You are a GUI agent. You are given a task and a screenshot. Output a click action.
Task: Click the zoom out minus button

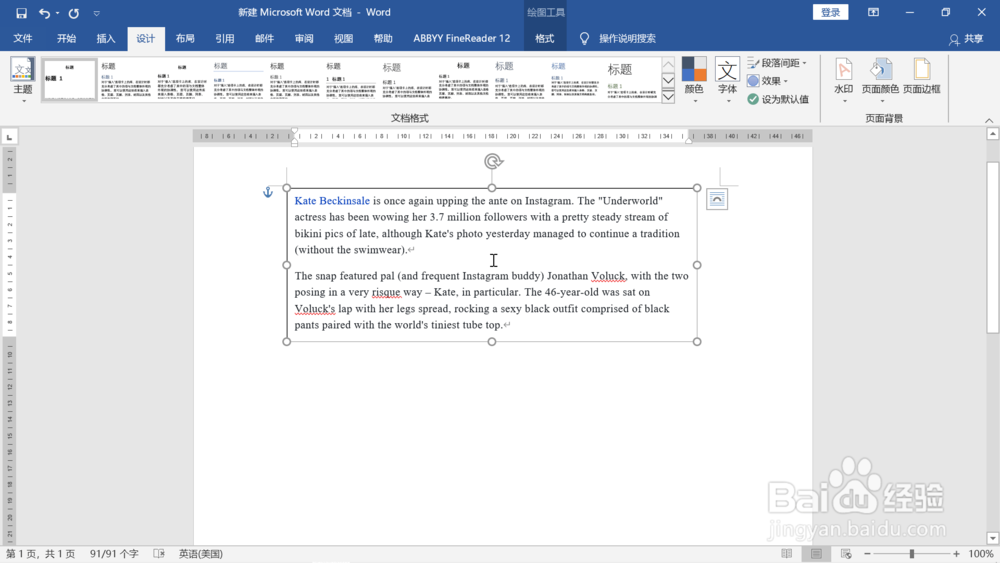point(867,553)
